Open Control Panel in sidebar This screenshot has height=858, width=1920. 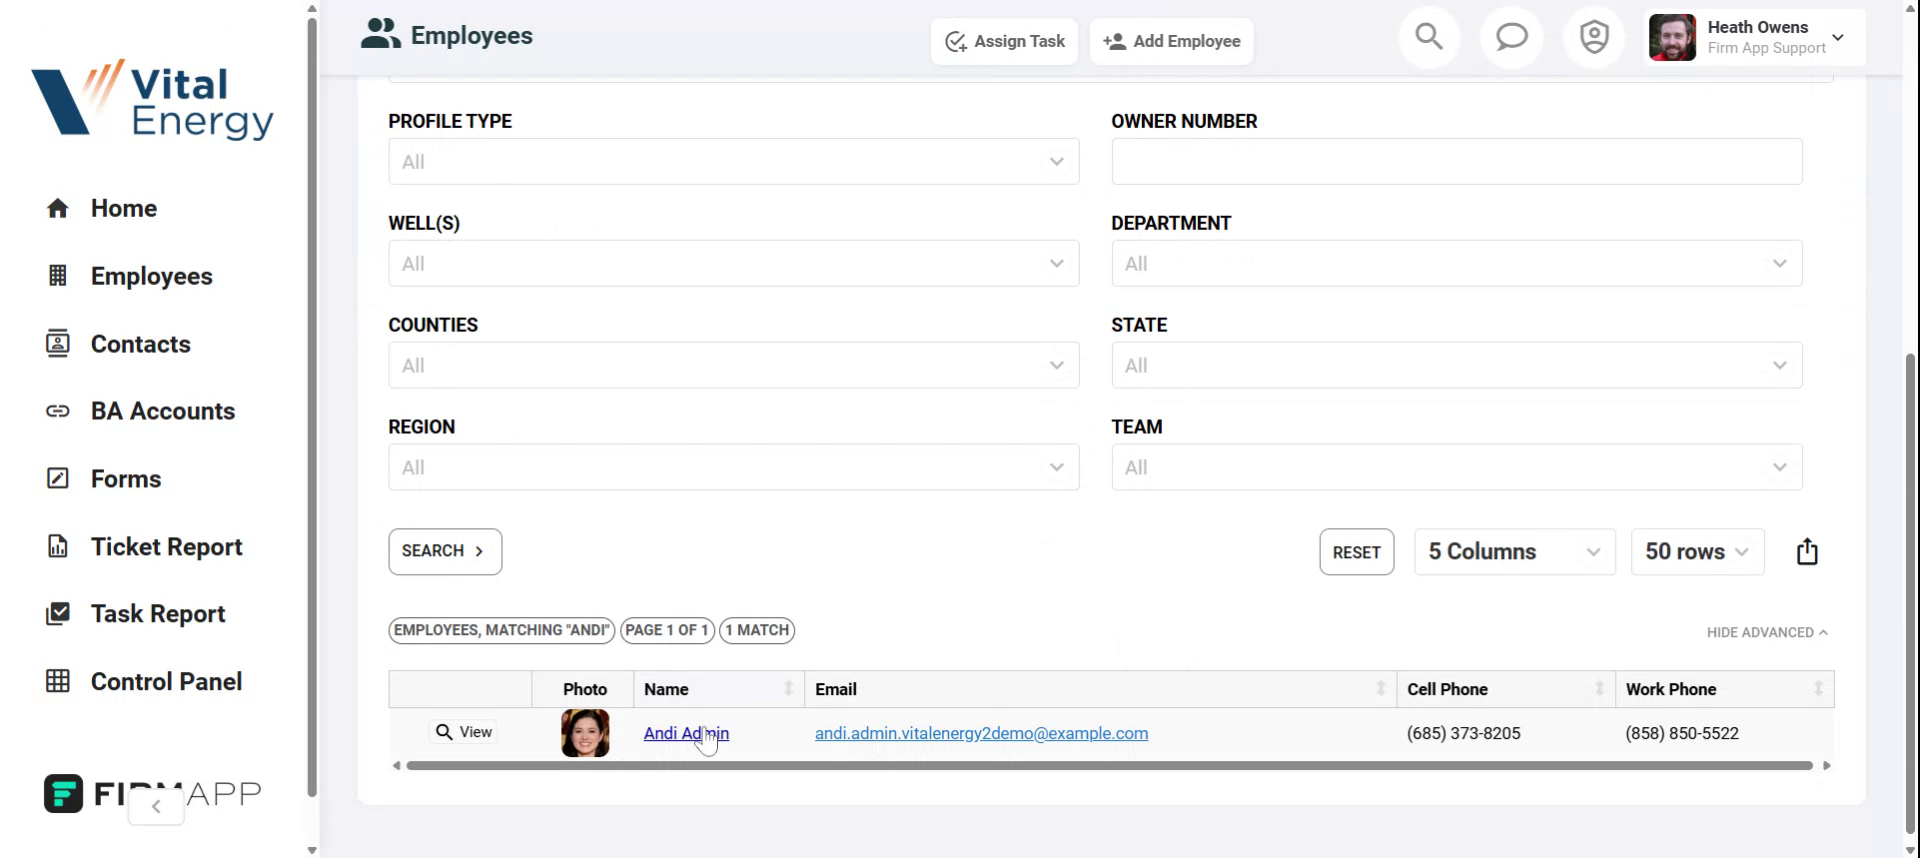167,681
